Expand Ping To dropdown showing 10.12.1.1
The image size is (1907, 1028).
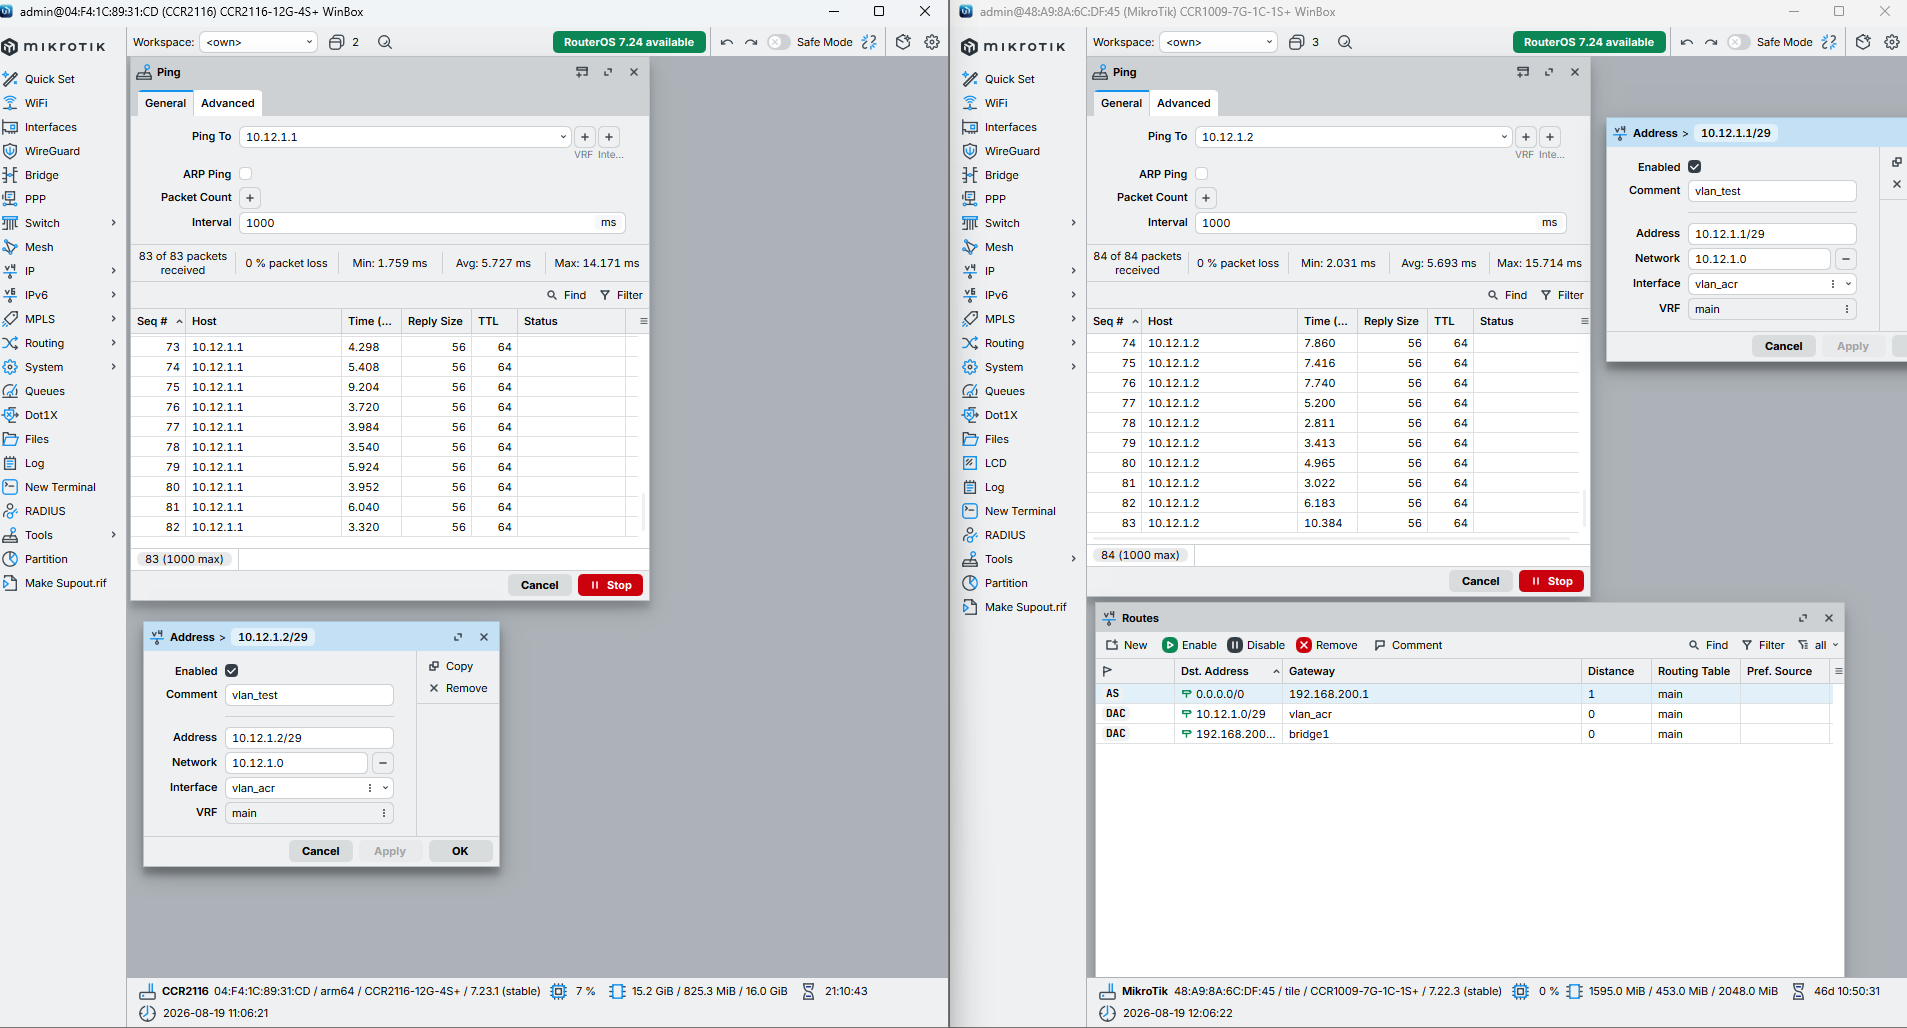click(563, 137)
